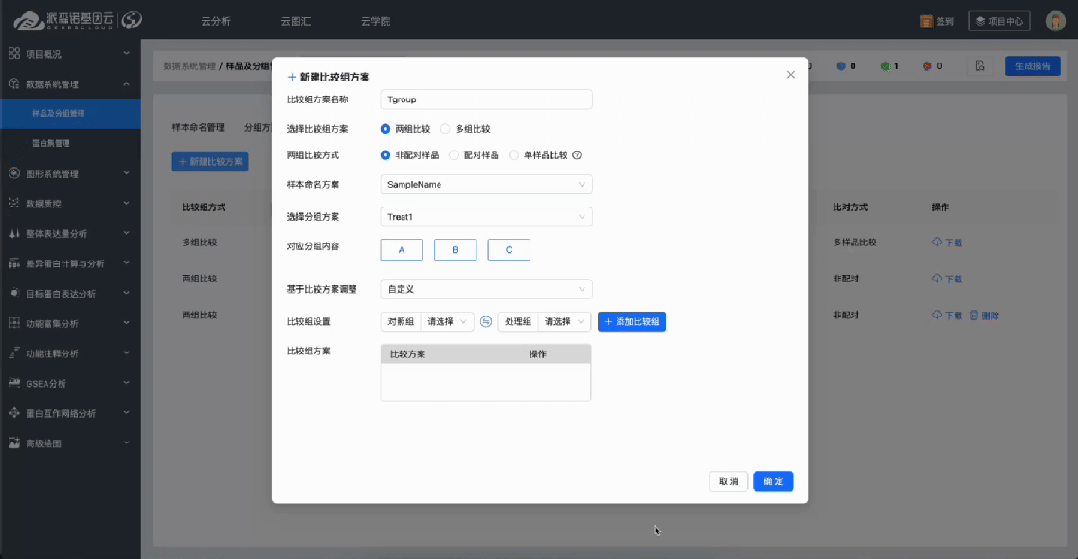Click the 蛋白互作网络分析 sidebar icon

pyautogui.click(x=14, y=412)
